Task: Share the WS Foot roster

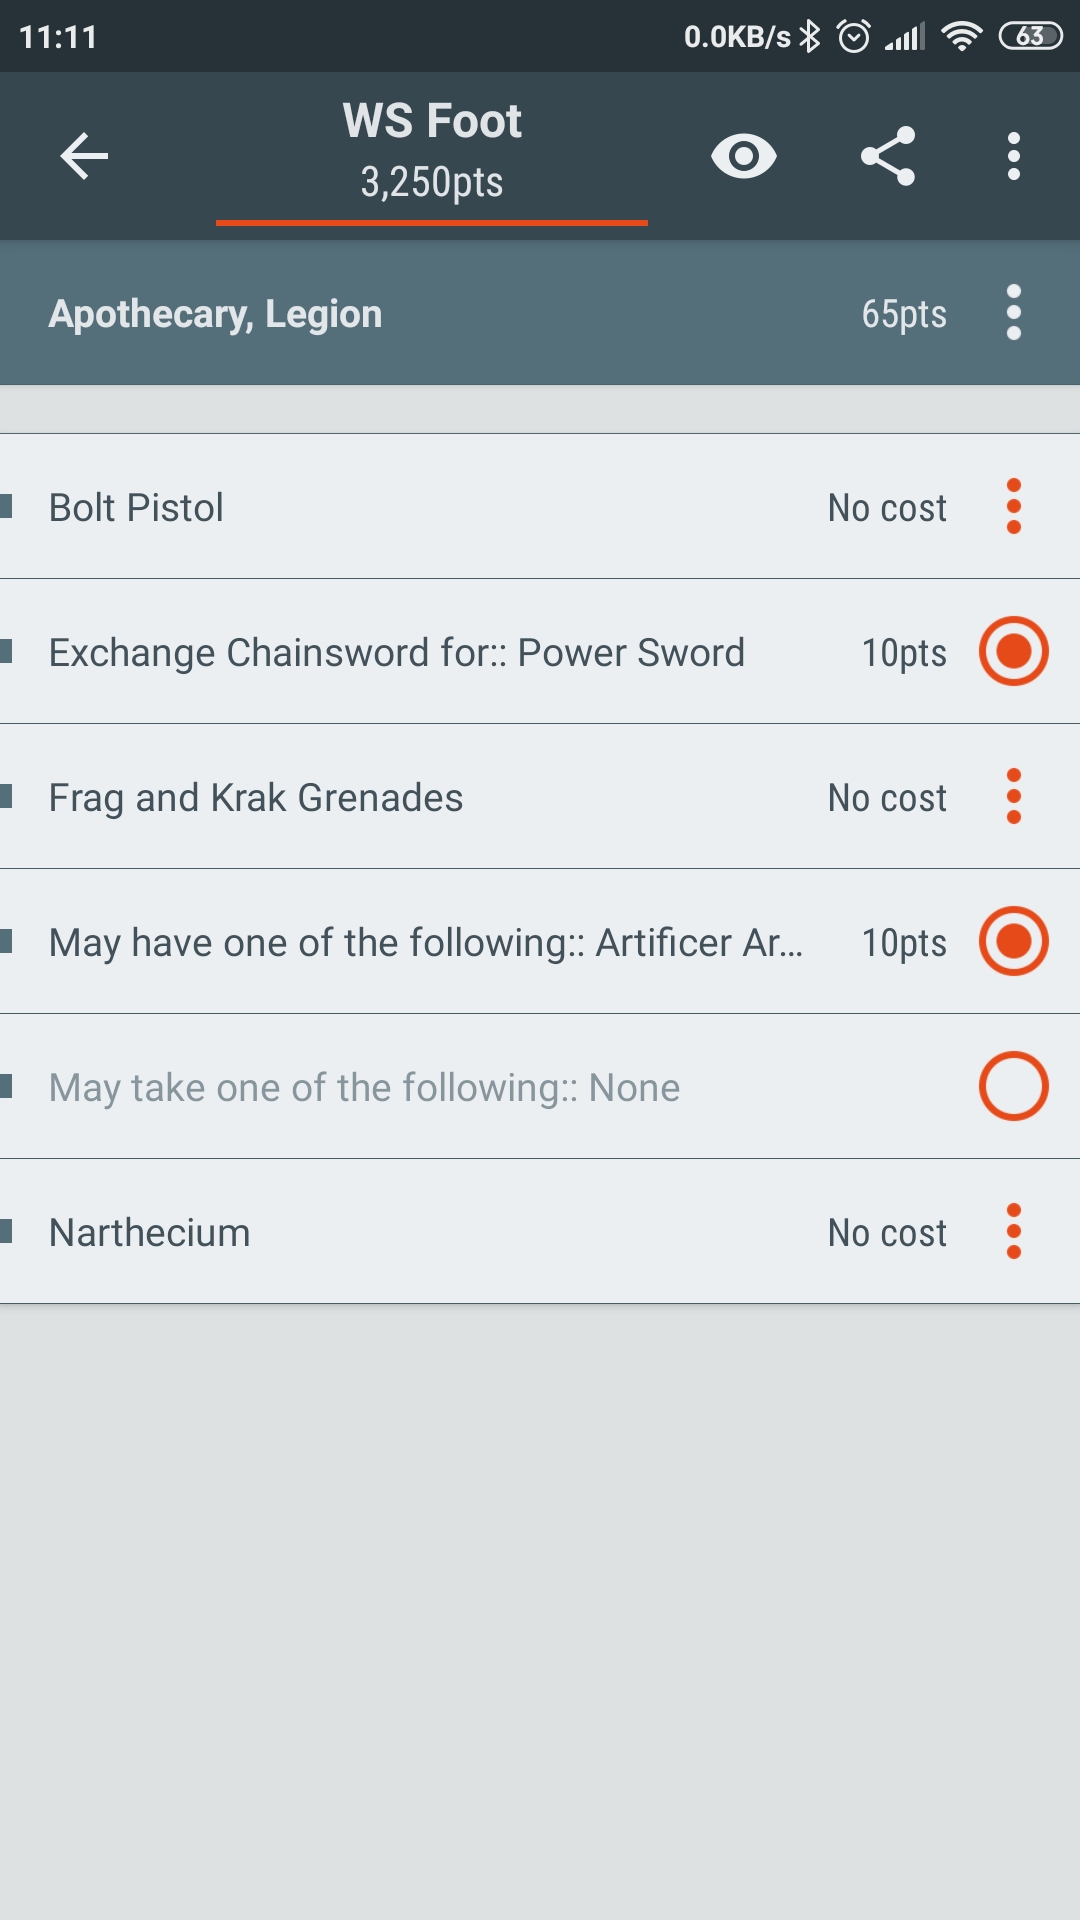Action: click(x=888, y=155)
